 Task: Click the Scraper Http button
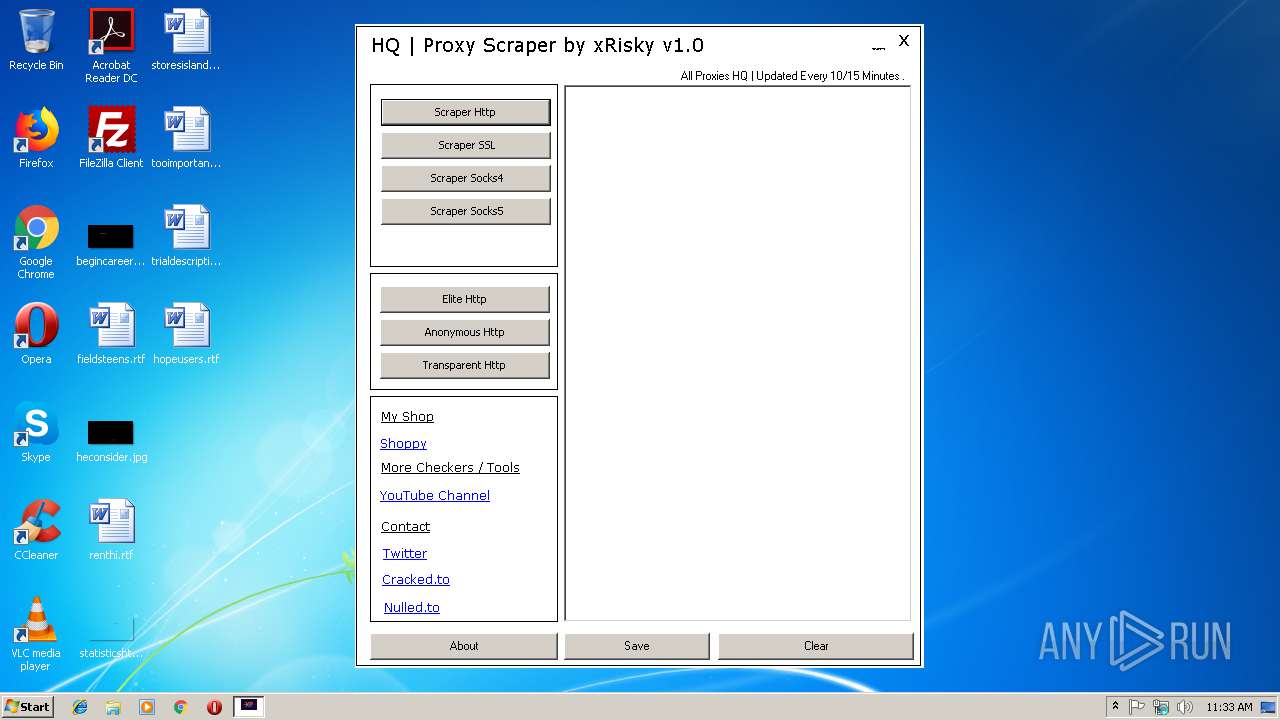coord(465,112)
